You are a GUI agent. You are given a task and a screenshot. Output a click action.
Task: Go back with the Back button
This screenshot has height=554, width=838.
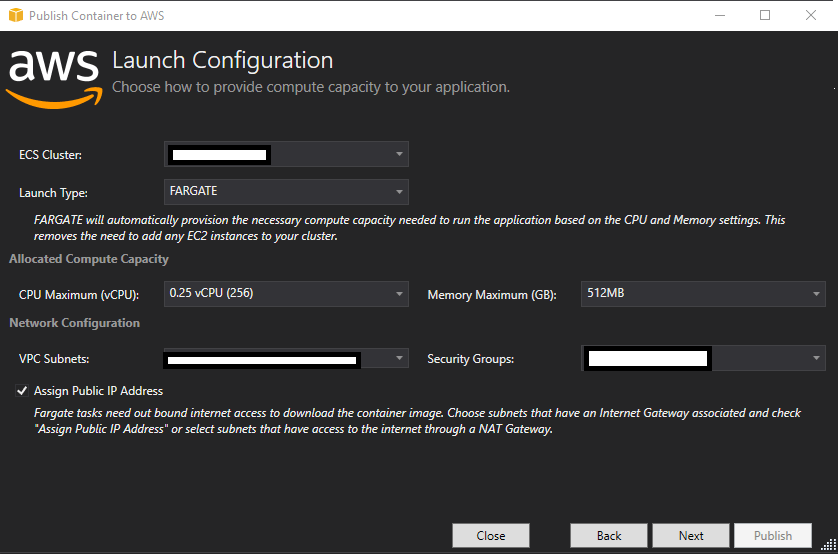pos(609,535)
